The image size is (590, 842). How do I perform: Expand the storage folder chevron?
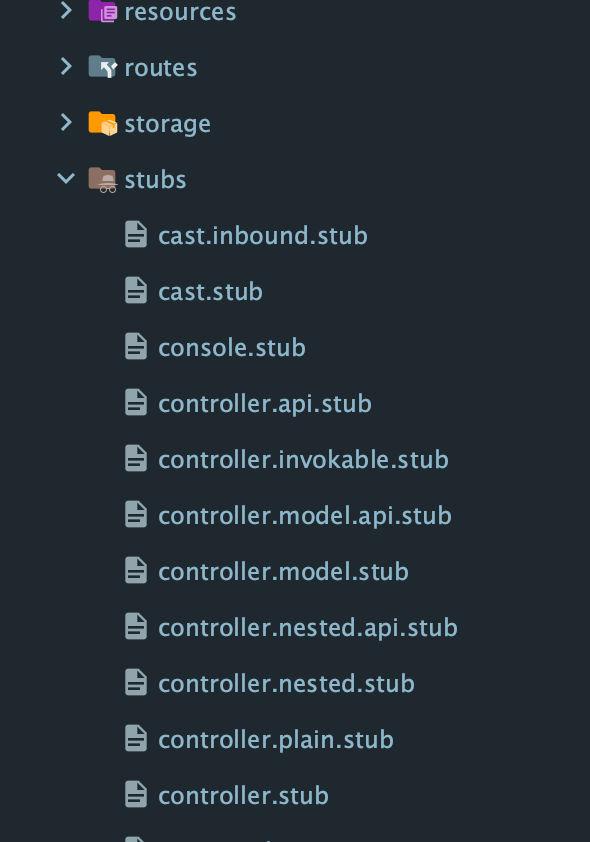66,122
